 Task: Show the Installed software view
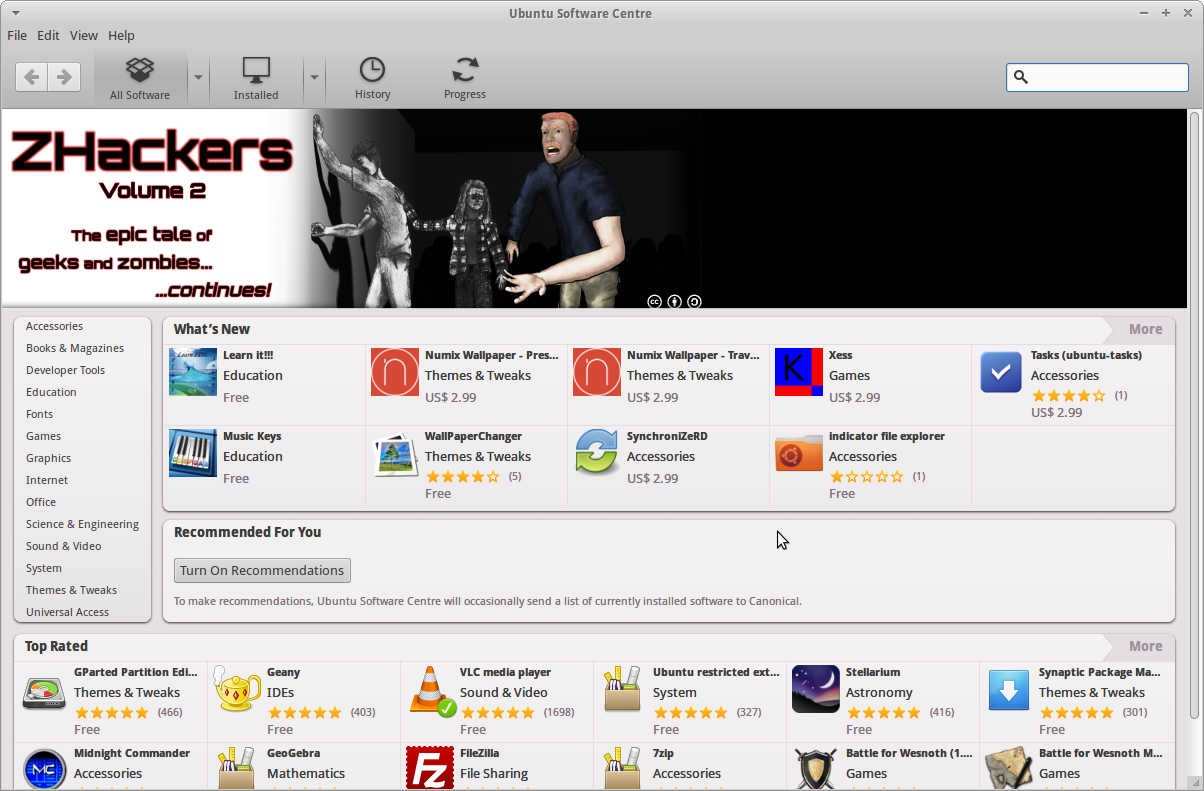pyautogui.click(x=256, y=78)
